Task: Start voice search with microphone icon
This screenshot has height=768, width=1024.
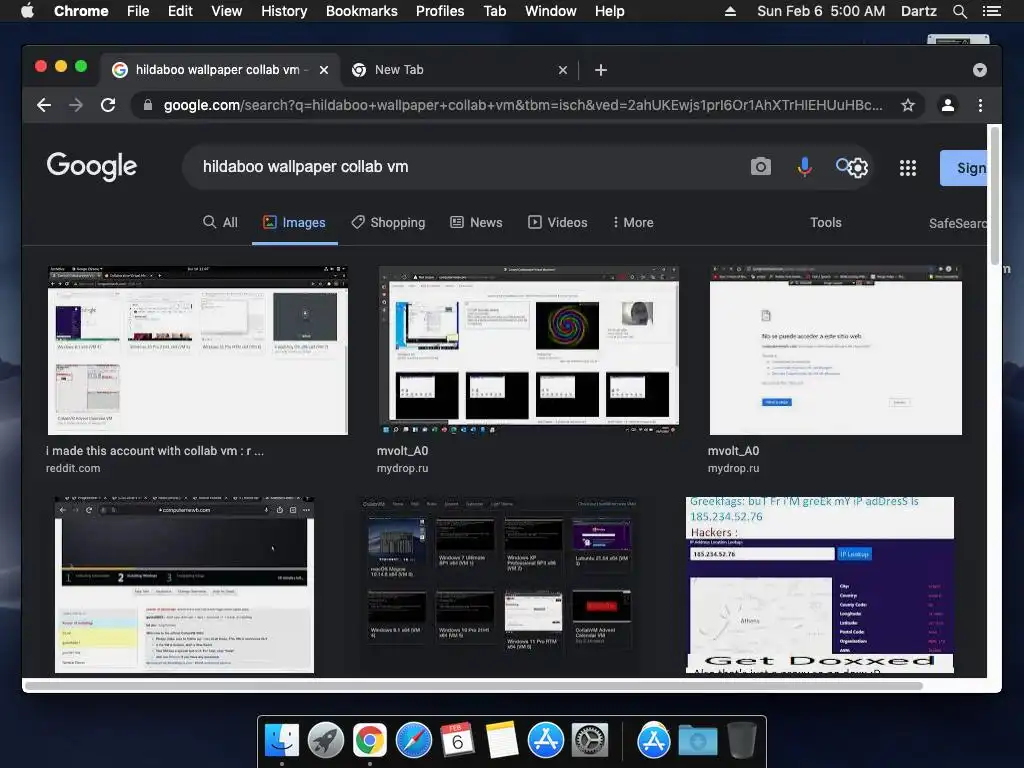Action: 805,167
